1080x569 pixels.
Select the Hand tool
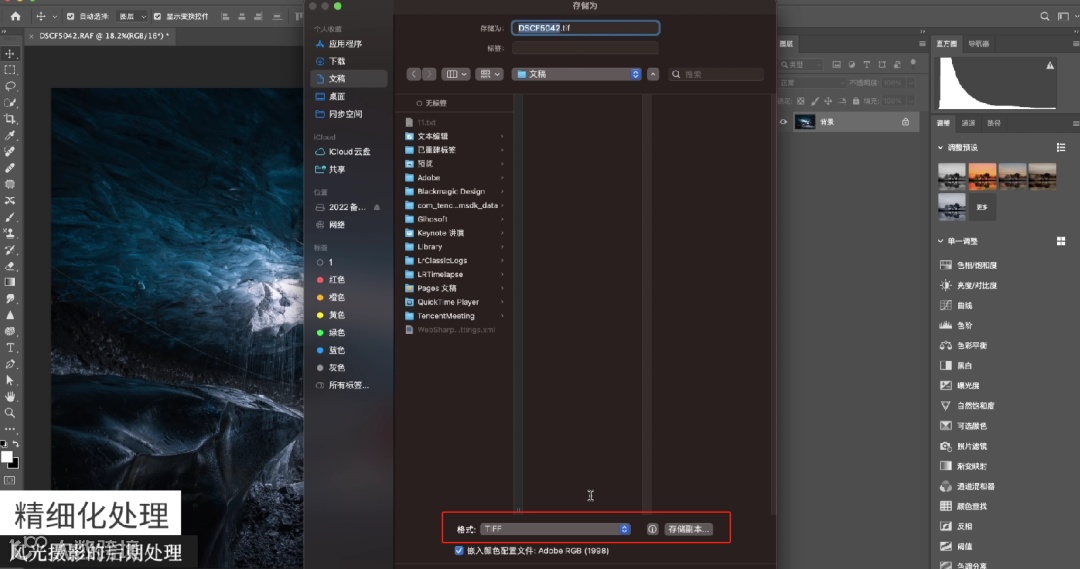[10, 396]
